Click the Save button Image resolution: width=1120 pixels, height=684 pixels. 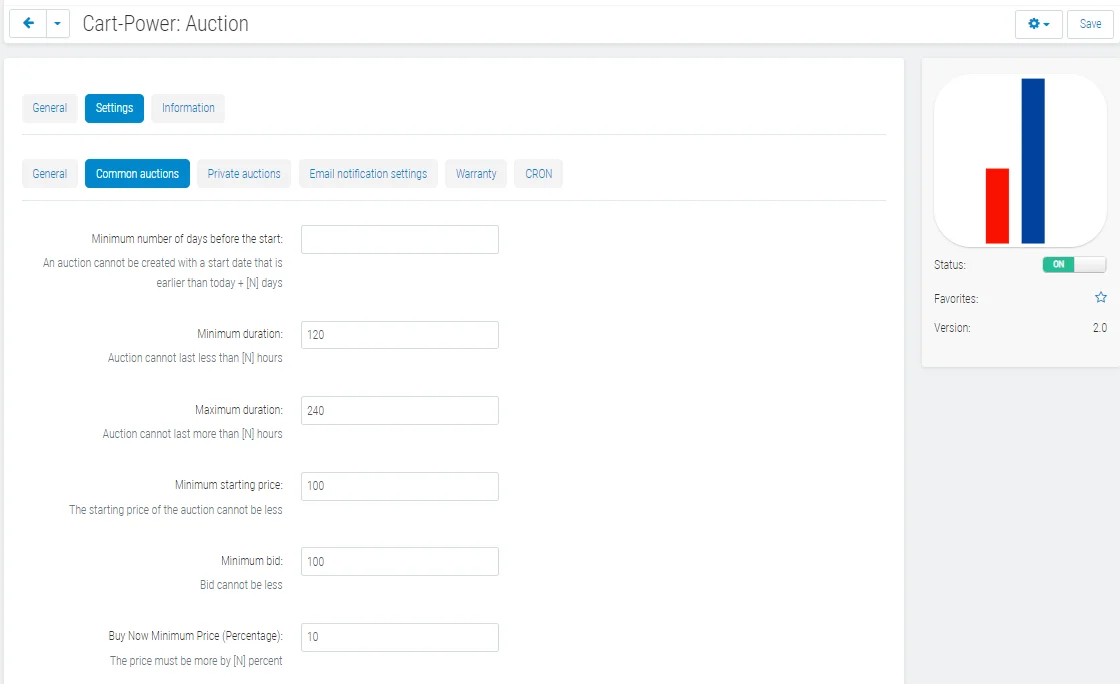tap(1090, 24)
